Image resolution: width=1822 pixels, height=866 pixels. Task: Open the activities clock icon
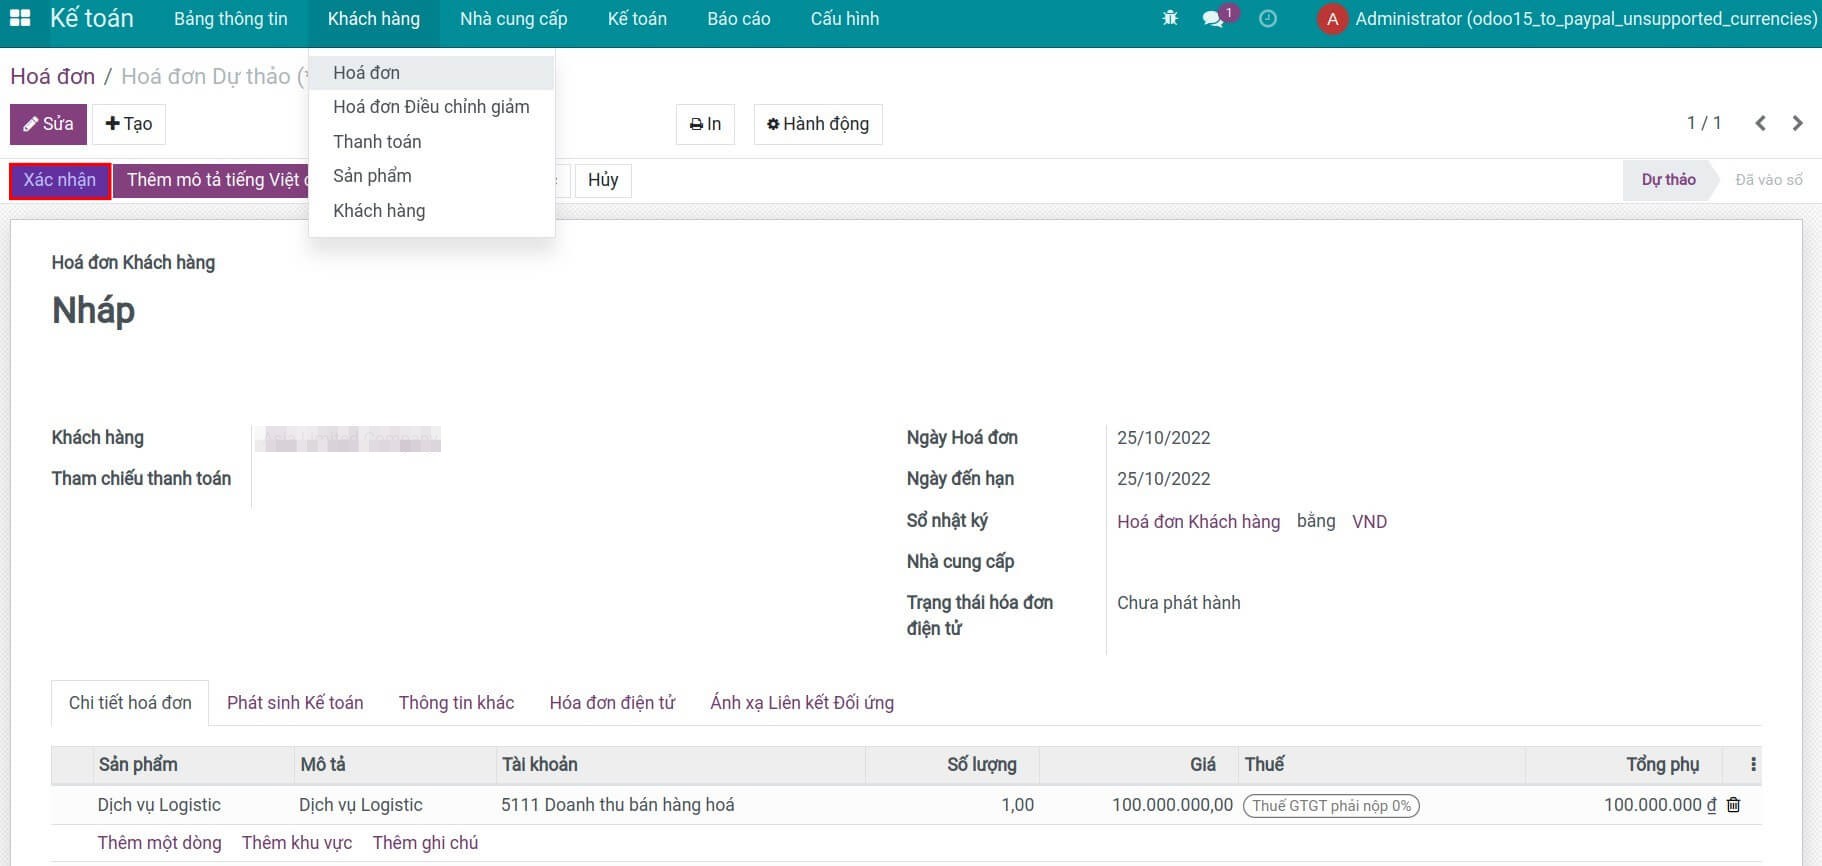1268,19
